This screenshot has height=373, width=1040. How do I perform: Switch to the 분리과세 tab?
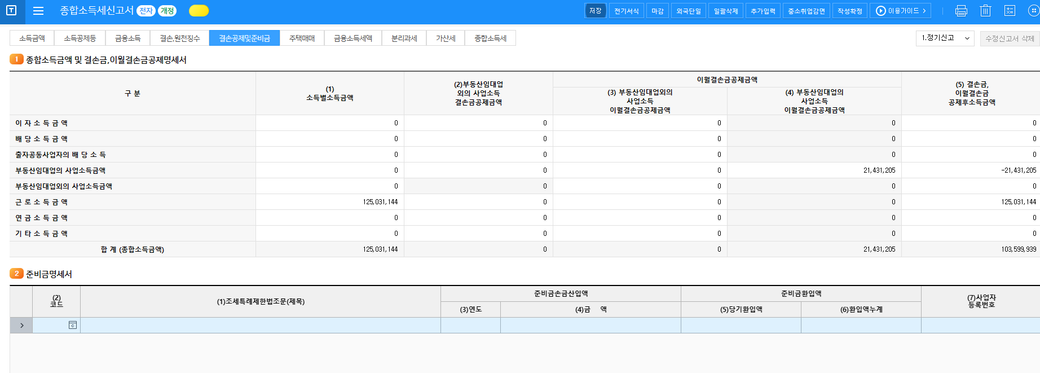coord(404,38)
